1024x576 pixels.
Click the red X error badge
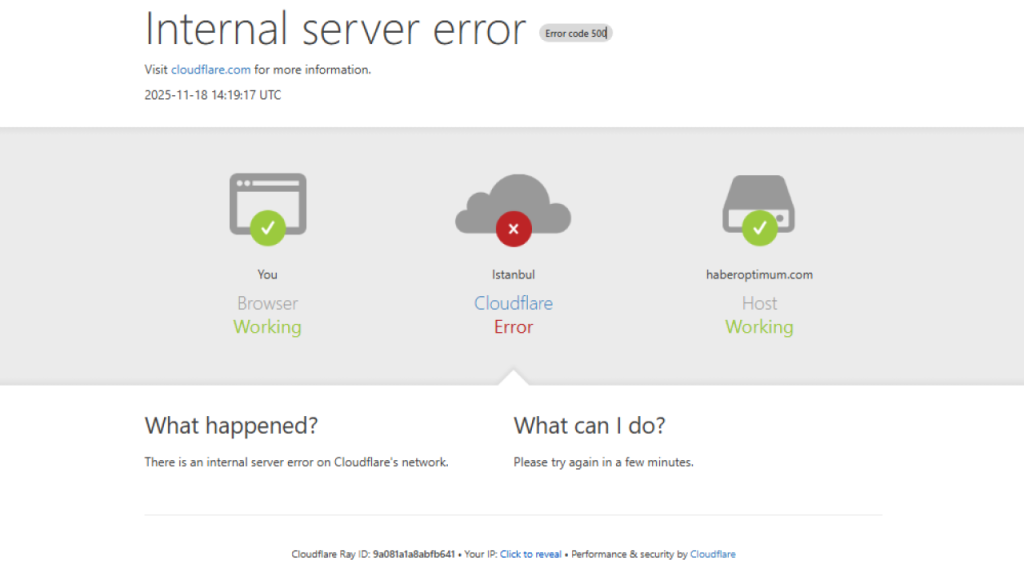coord(513,229)
